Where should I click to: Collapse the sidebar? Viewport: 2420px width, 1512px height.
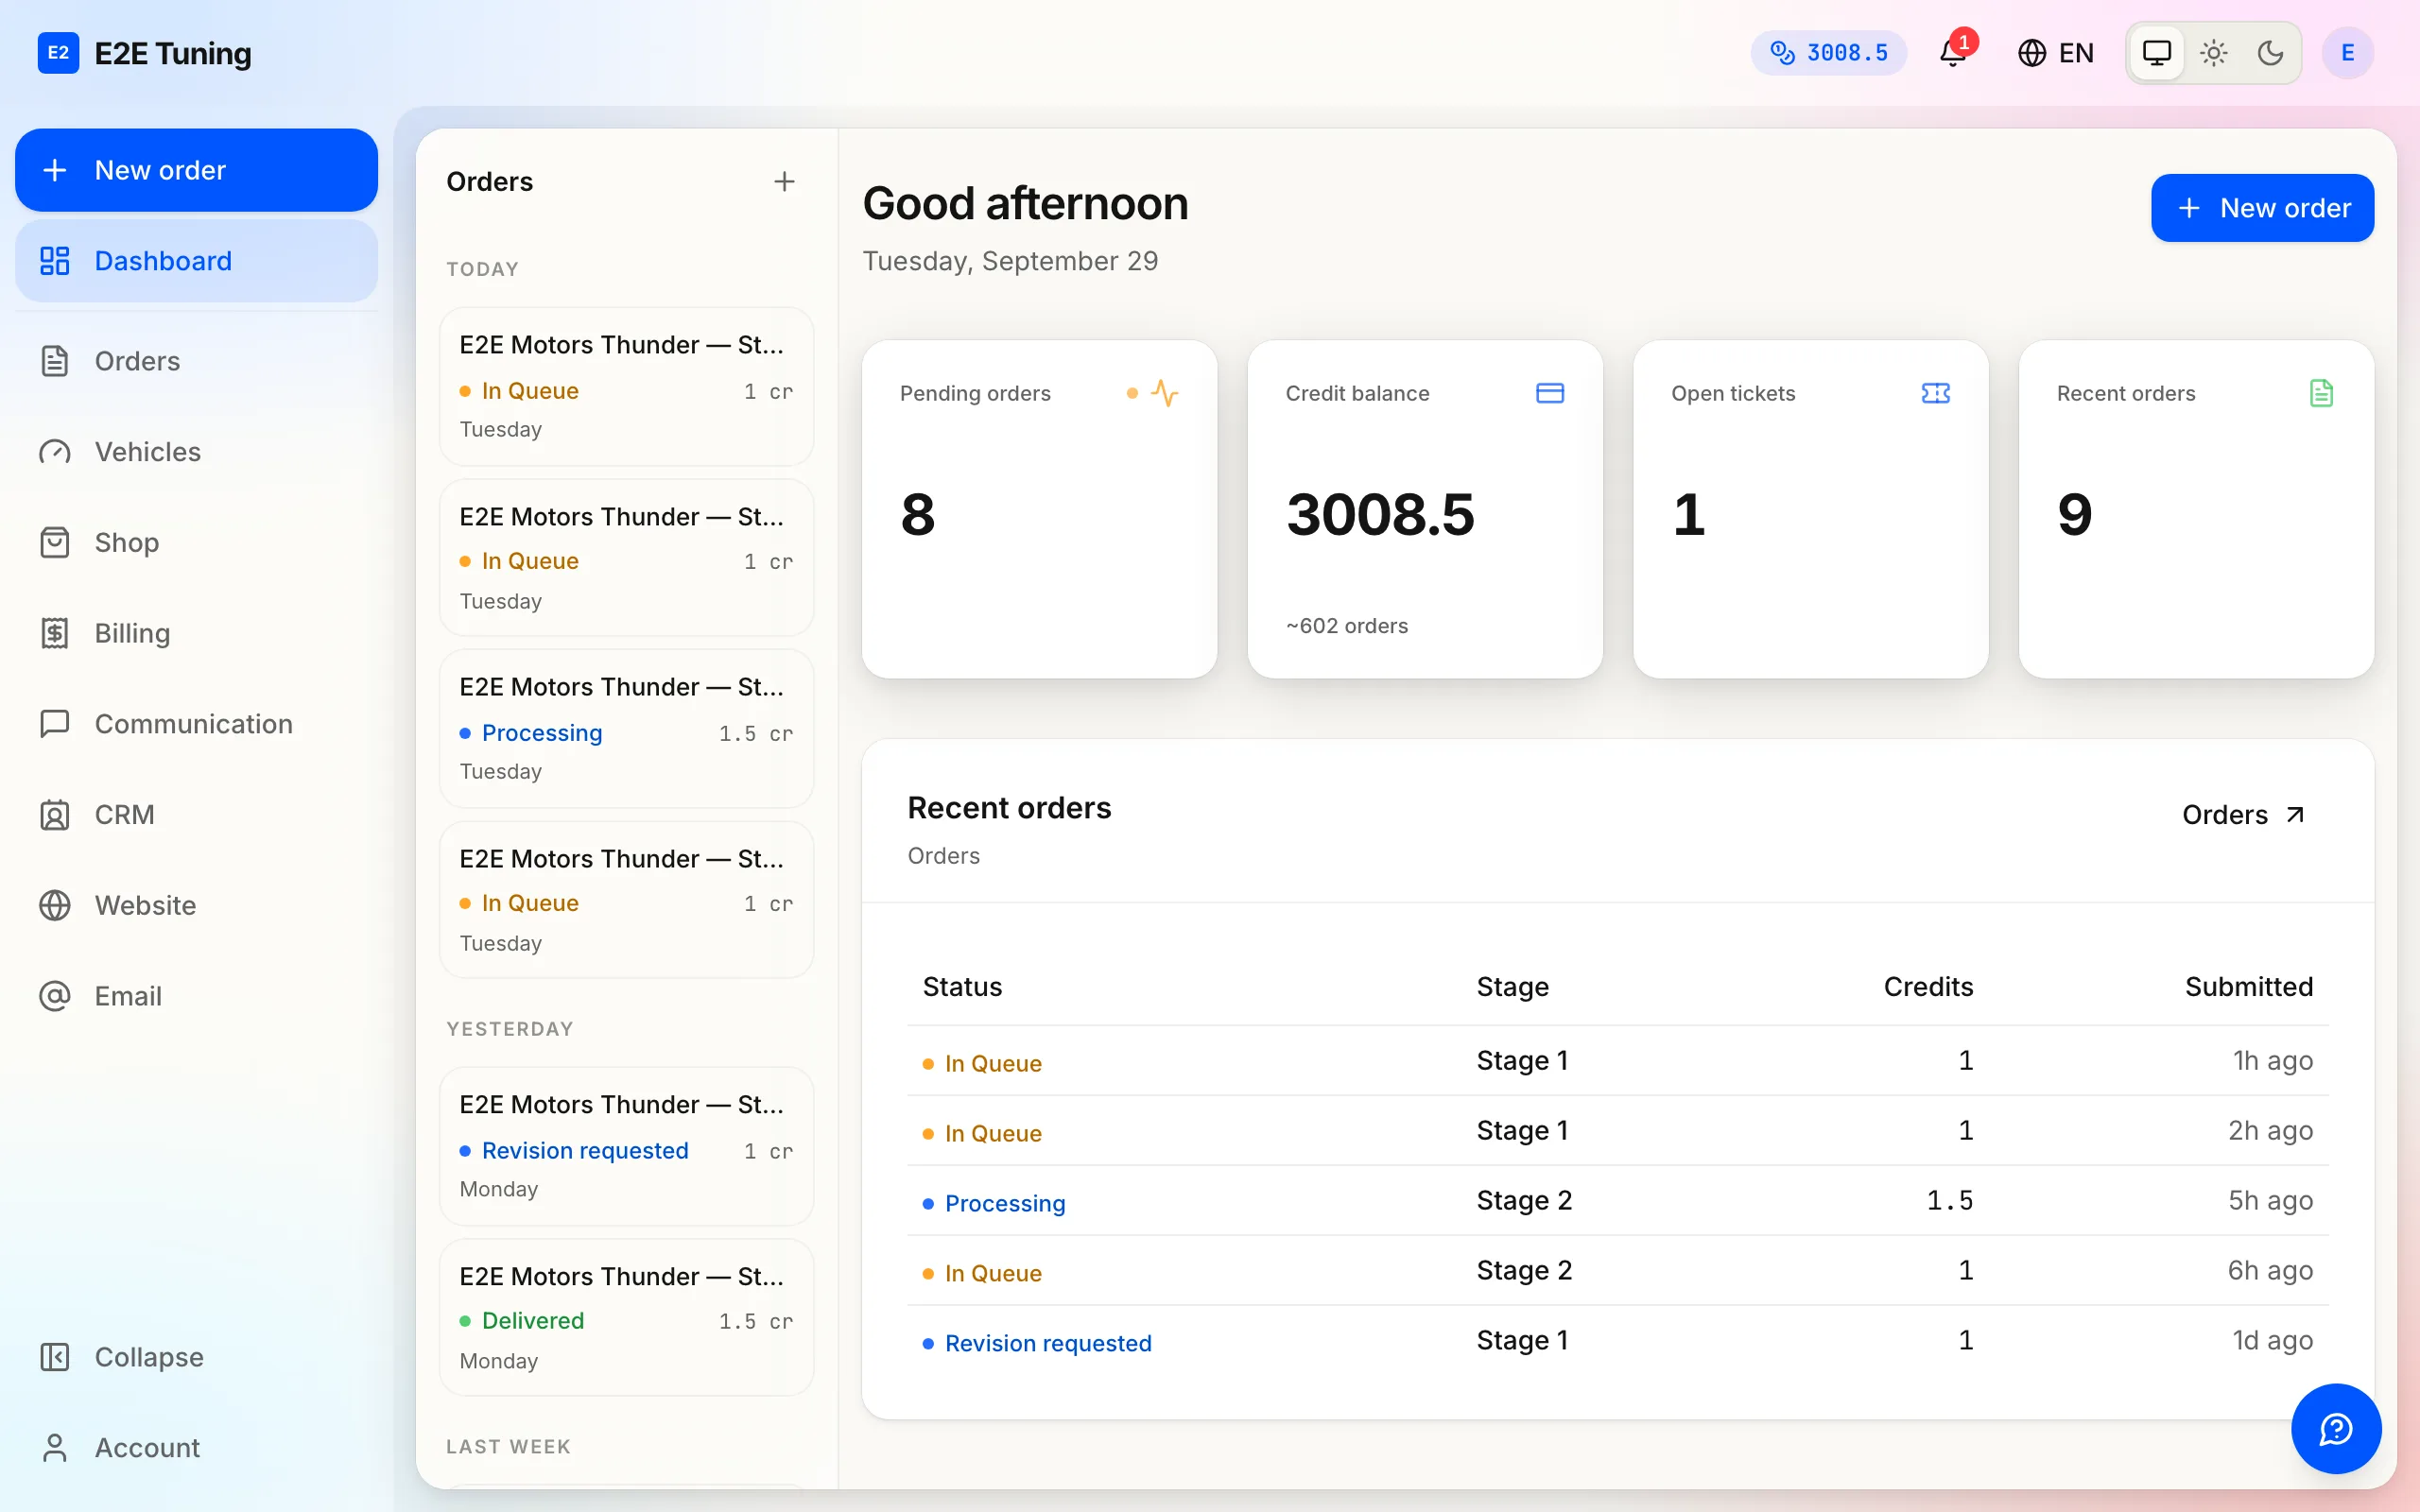click(x=196, y=1357)
